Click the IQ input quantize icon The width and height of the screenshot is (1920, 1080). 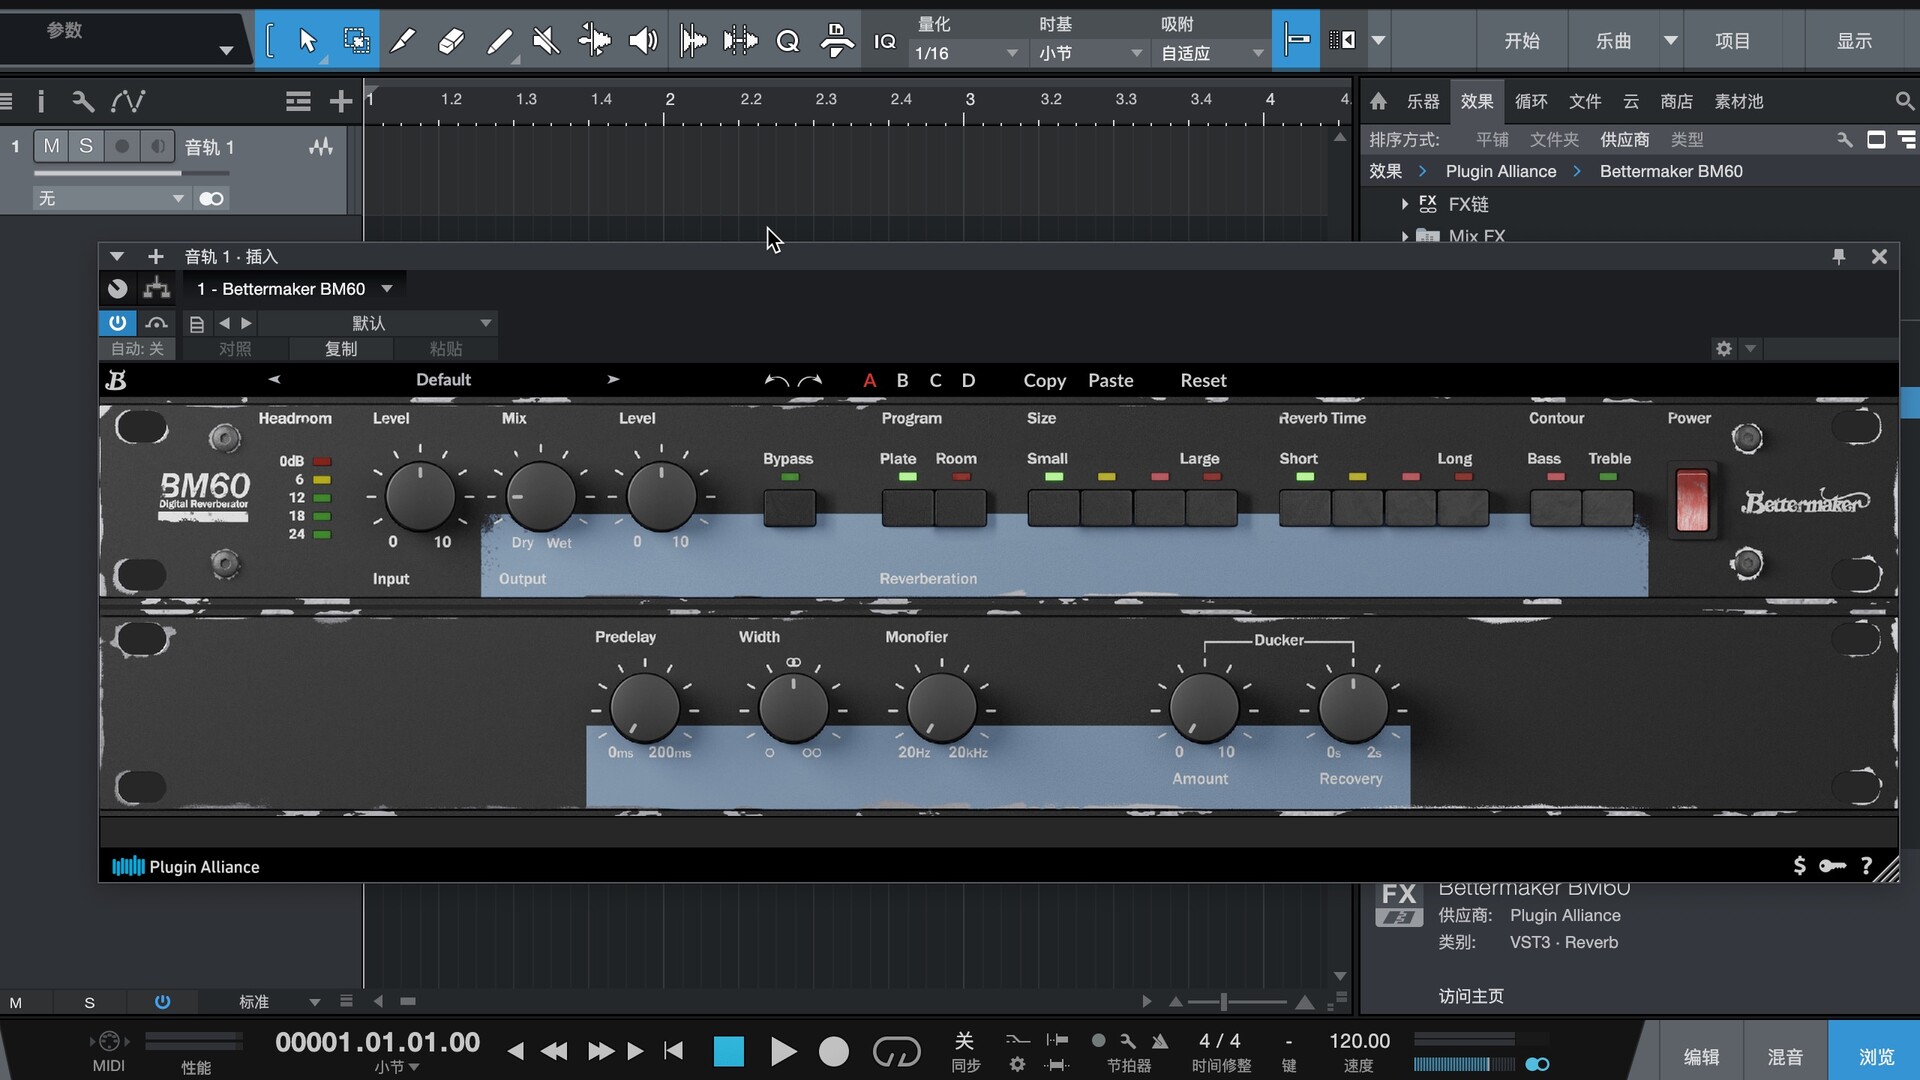coord(885,41)
